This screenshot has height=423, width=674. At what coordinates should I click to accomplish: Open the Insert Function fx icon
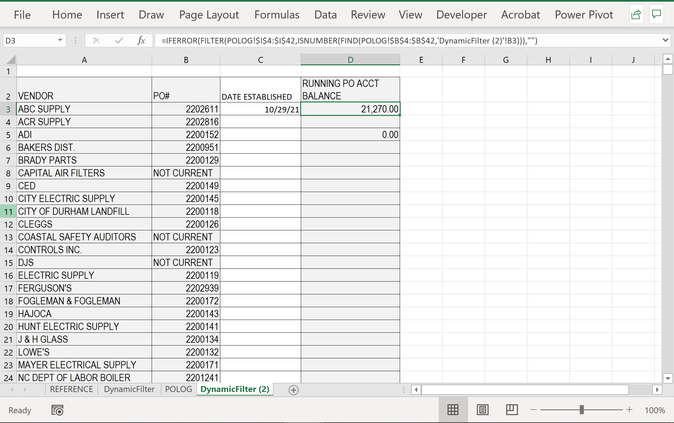pyautogui.click(x=141, y=40)
